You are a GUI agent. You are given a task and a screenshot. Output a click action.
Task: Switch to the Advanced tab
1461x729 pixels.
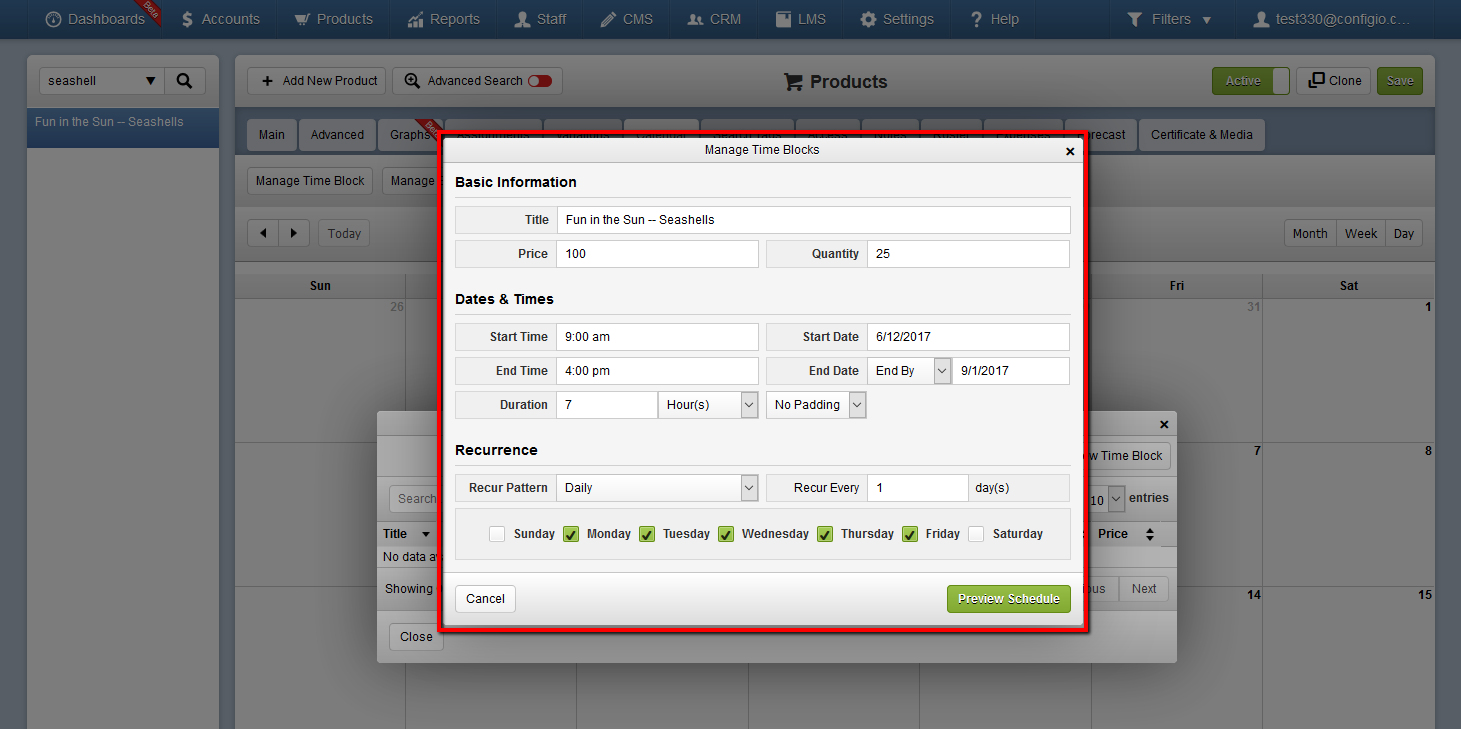(x=337, y=135)
